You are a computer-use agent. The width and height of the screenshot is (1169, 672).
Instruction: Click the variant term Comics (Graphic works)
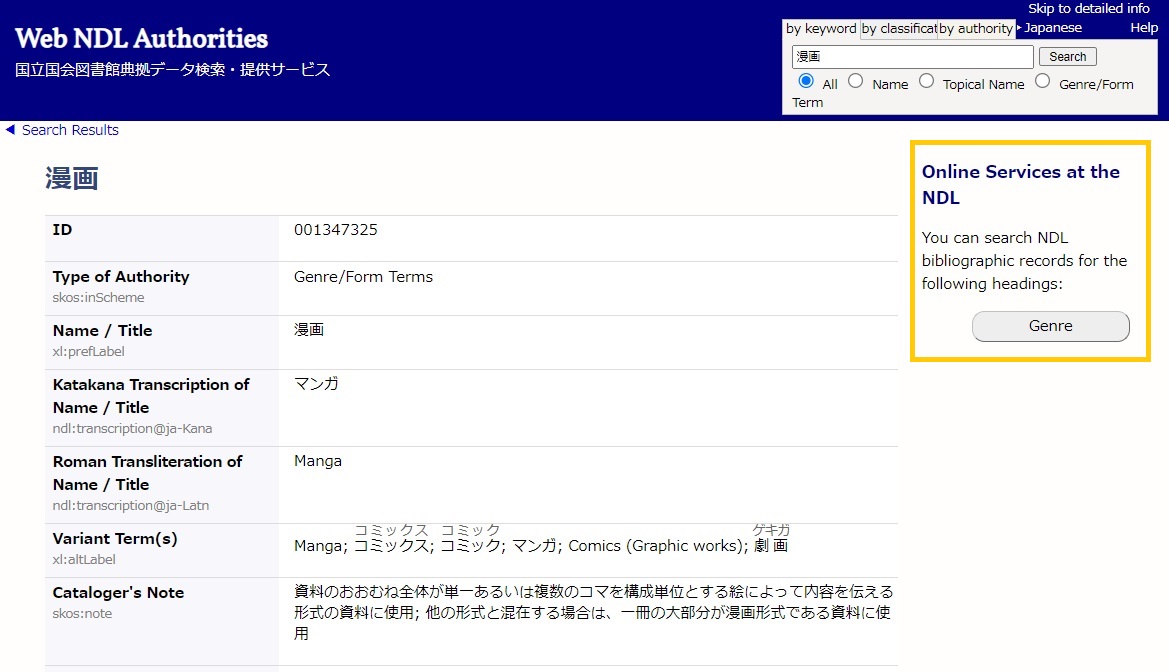[x=656, y=546]
